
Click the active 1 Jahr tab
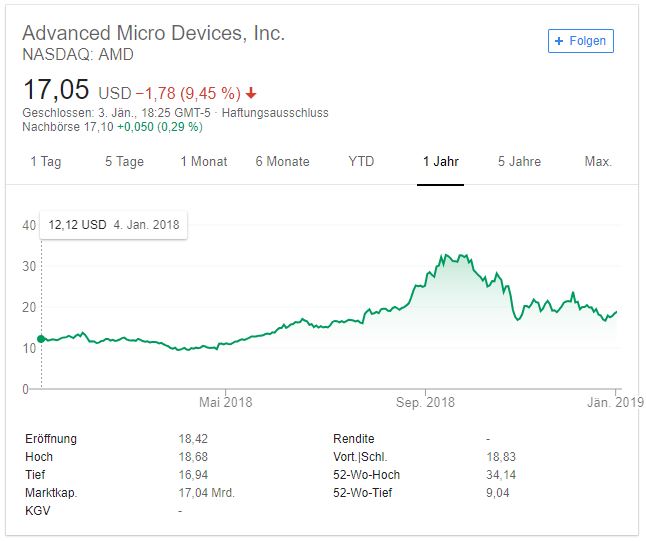[440, 161]
